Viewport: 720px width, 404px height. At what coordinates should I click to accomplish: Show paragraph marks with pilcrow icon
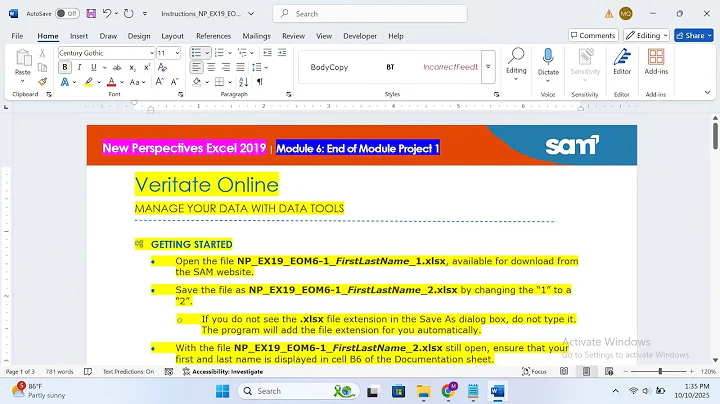[260, 82]
